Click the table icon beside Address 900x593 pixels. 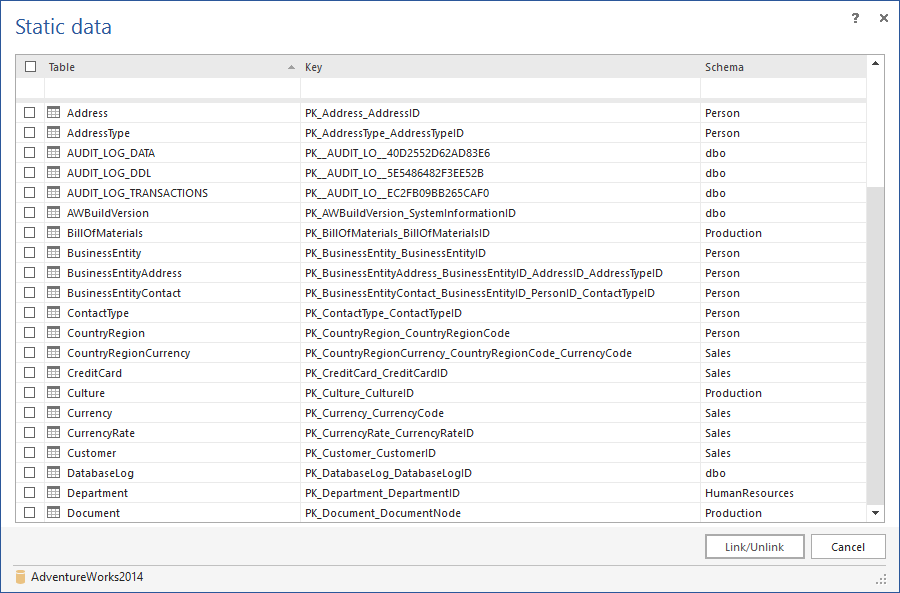coord(54,113)
